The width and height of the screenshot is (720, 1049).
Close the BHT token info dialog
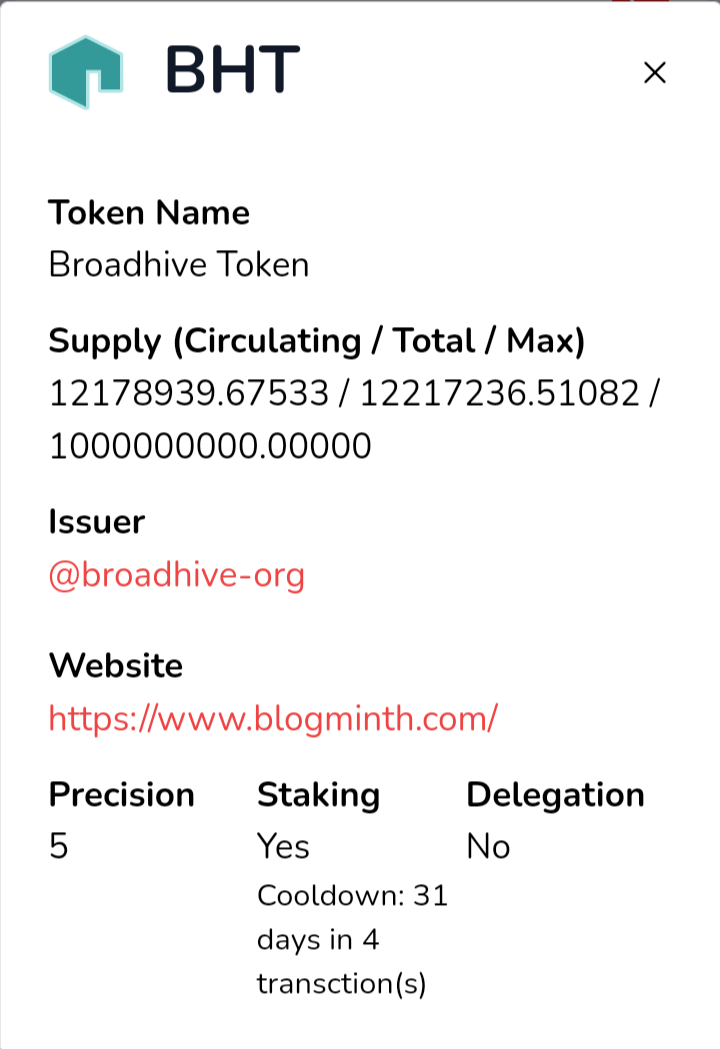point(654,72)
